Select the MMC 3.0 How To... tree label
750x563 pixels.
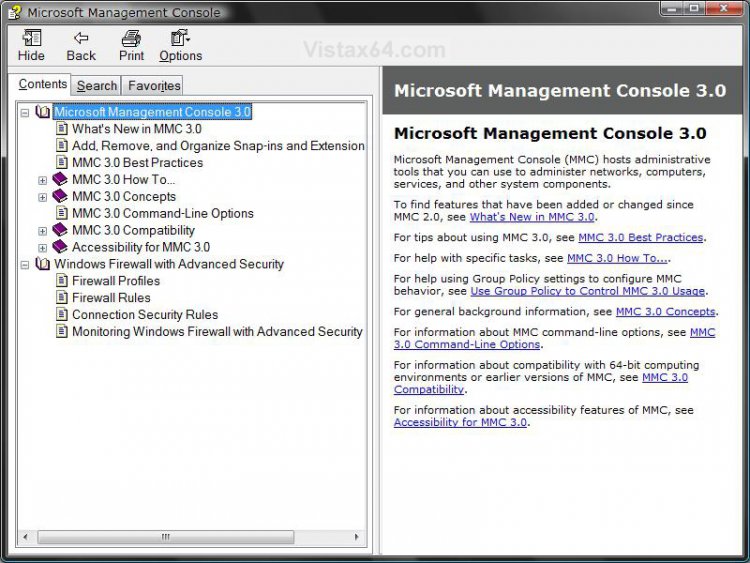tap(123, 179)
